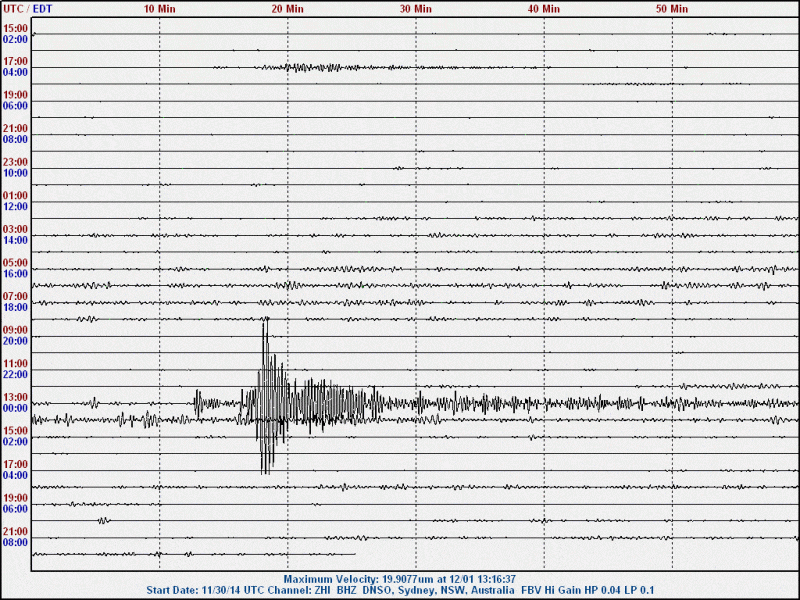Click the first blue "02:00" EDT label at top
Screen dimensions: 800x600
point(15,39)
